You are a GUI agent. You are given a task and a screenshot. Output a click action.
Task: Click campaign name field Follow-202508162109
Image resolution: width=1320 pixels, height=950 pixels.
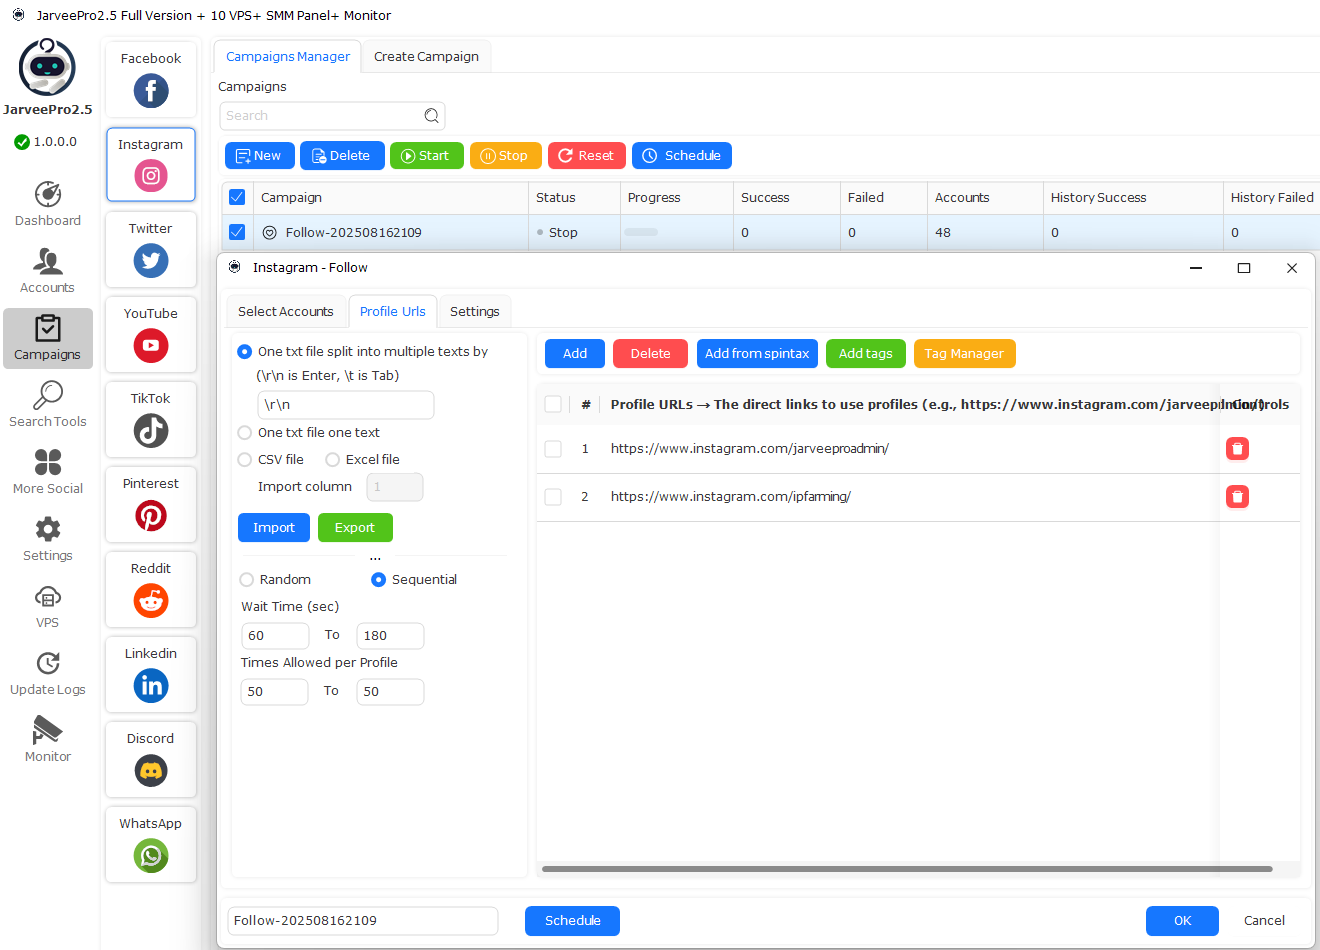pos(363,921)
